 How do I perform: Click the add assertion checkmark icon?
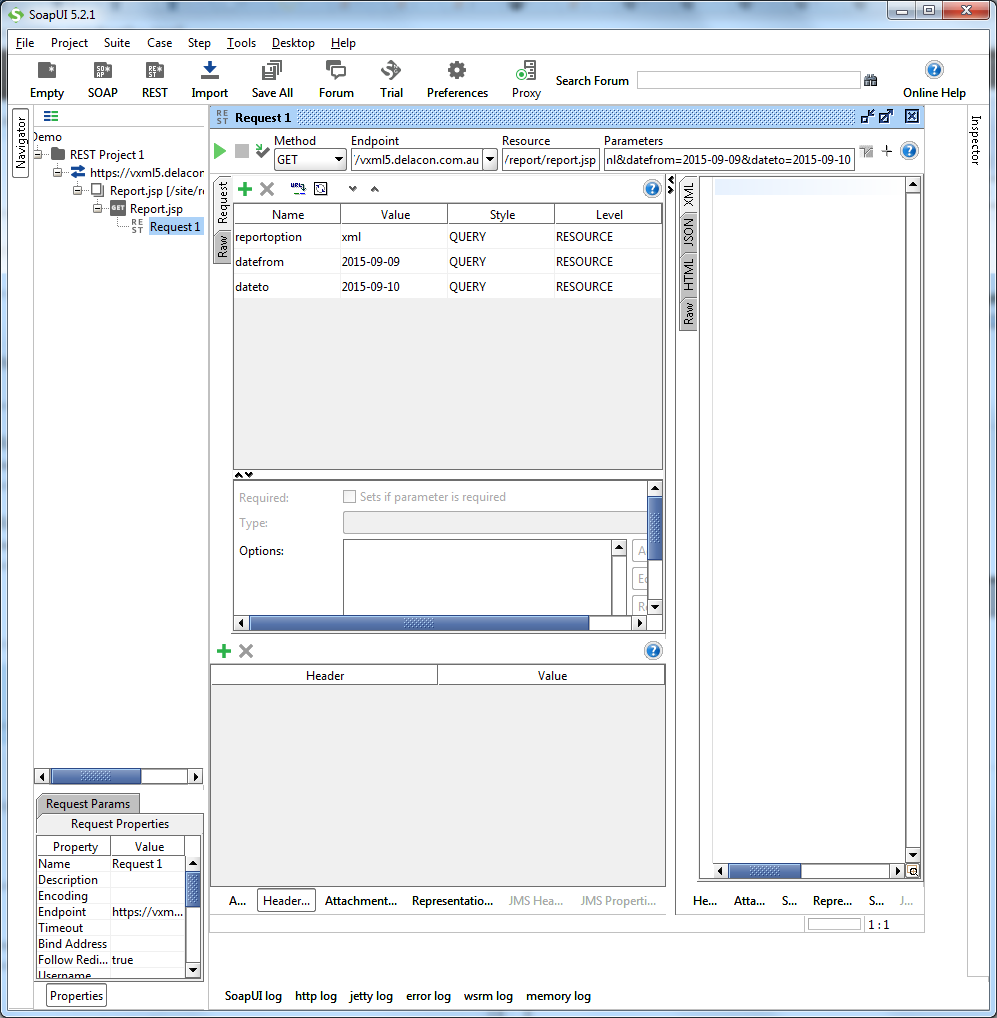point(262,151)
